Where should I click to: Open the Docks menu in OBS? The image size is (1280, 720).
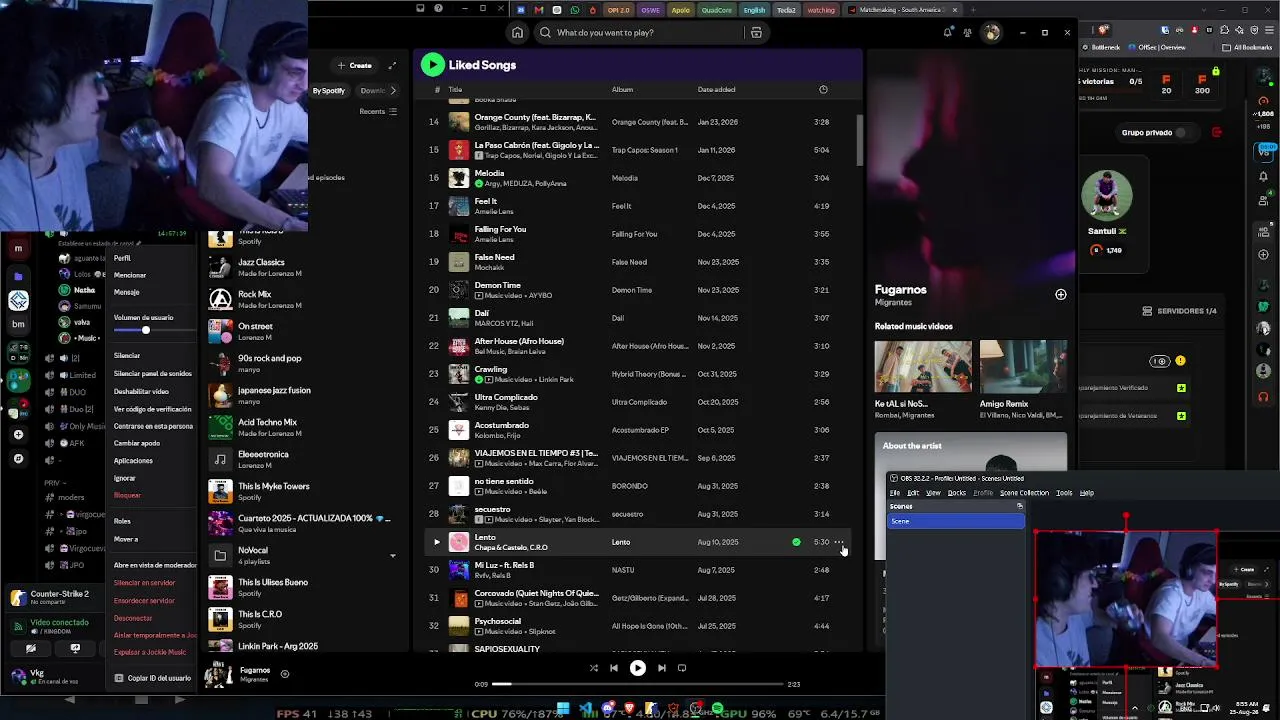[x=957, y=493]
